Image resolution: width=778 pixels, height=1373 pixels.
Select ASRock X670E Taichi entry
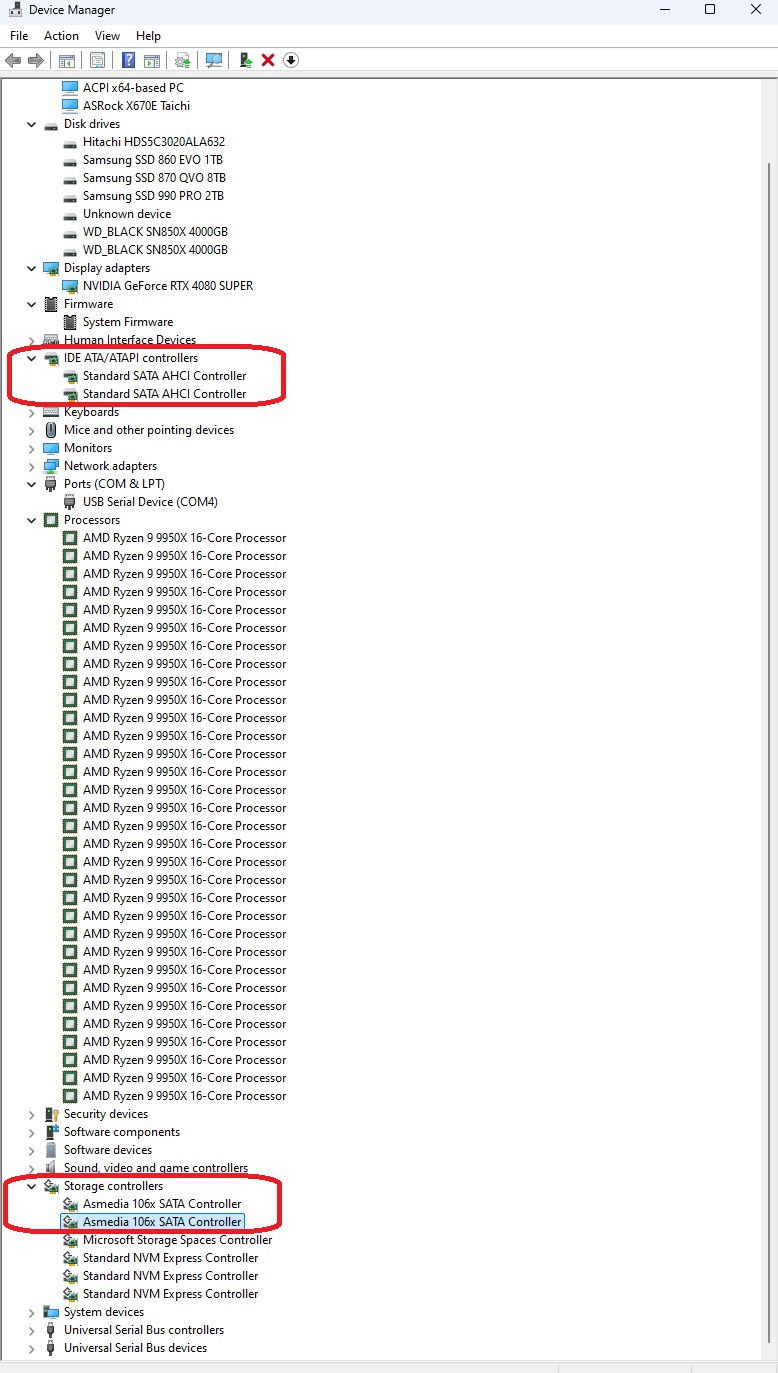tap(136, 106)
